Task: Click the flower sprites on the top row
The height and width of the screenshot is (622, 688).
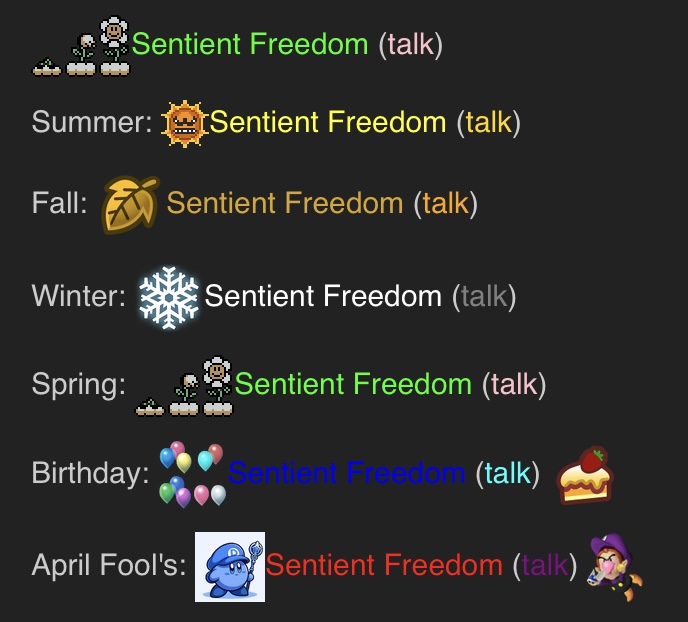Action: [x=81, y=46]
